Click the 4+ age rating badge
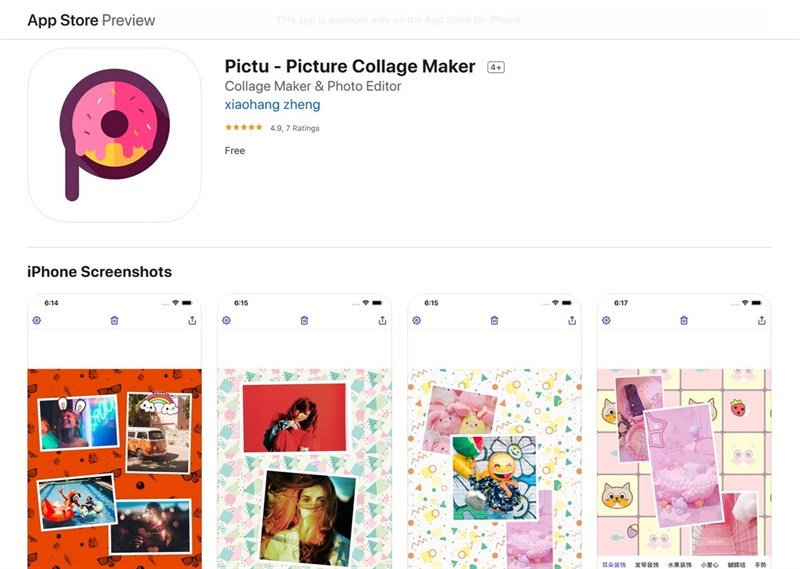The image size is (800, 569). pyautogui.click(x=496, y=67)
